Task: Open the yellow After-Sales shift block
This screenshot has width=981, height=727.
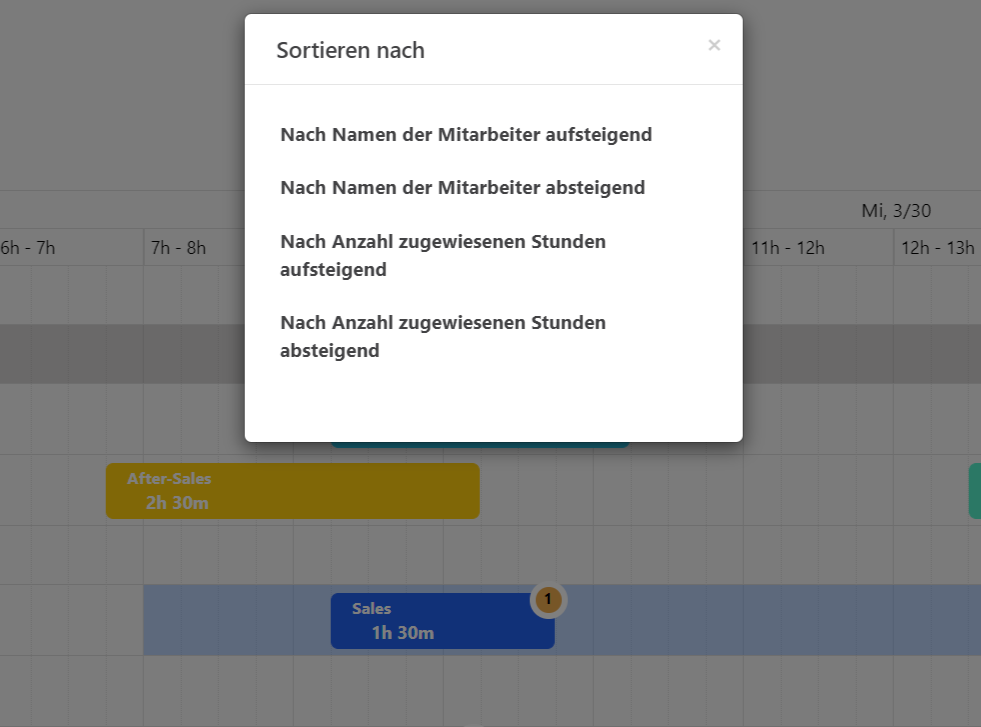Action: pyautogui.click(x=292, y=491)
